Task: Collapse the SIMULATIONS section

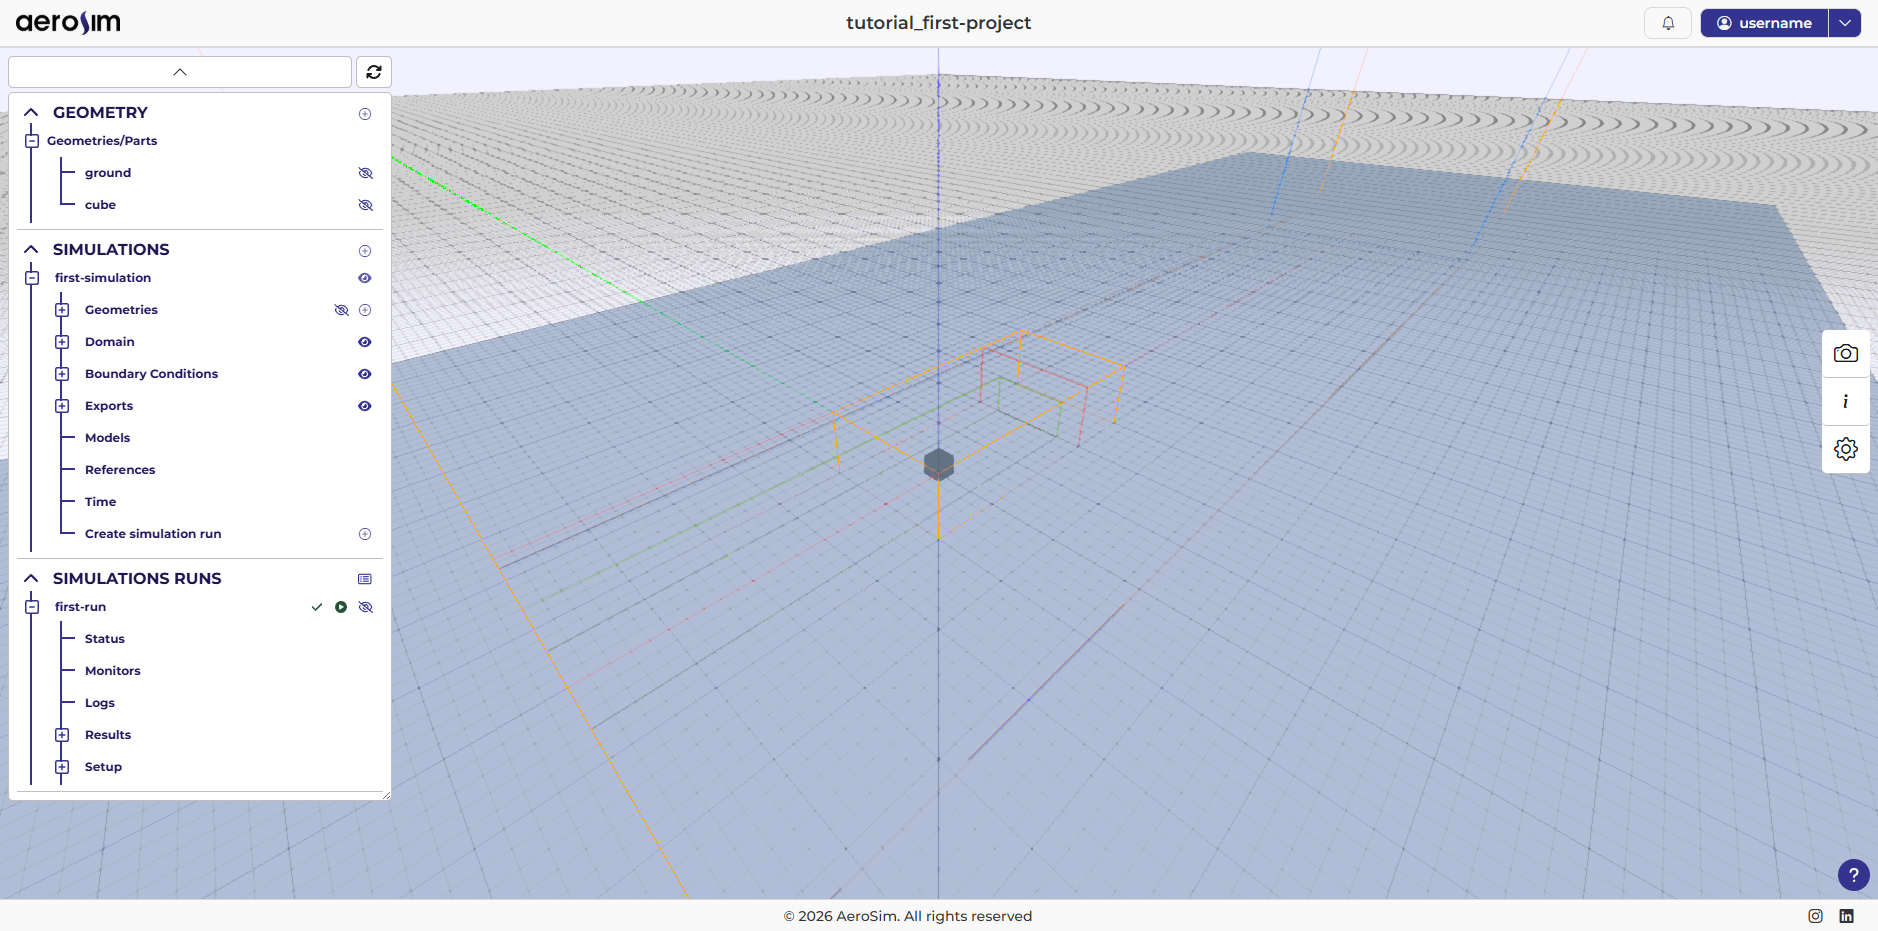Action: pyautogui.click(x=31, y=249)
